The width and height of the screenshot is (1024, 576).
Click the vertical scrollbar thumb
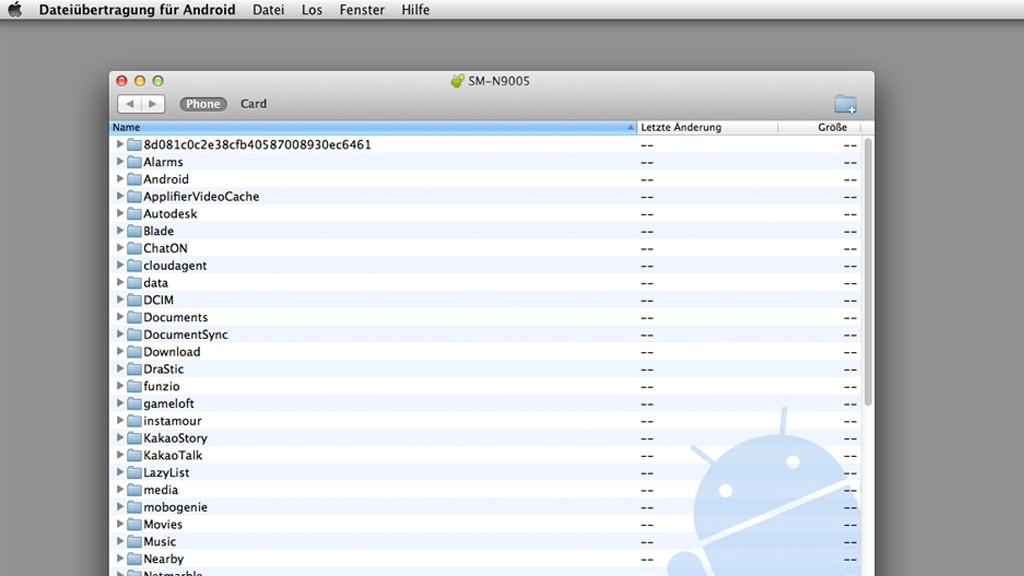click(x=868, y=271)
